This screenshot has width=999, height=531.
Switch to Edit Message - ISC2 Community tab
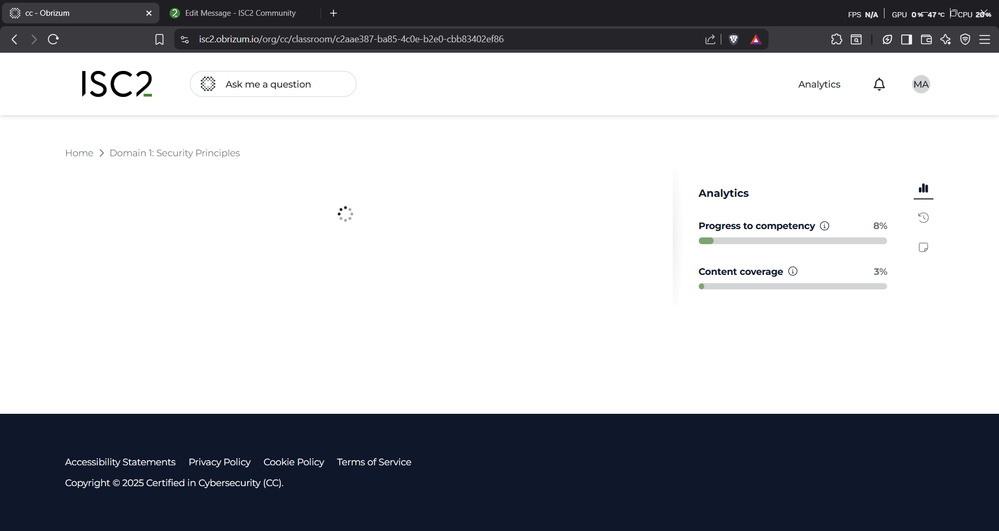(x=240, y=13)
